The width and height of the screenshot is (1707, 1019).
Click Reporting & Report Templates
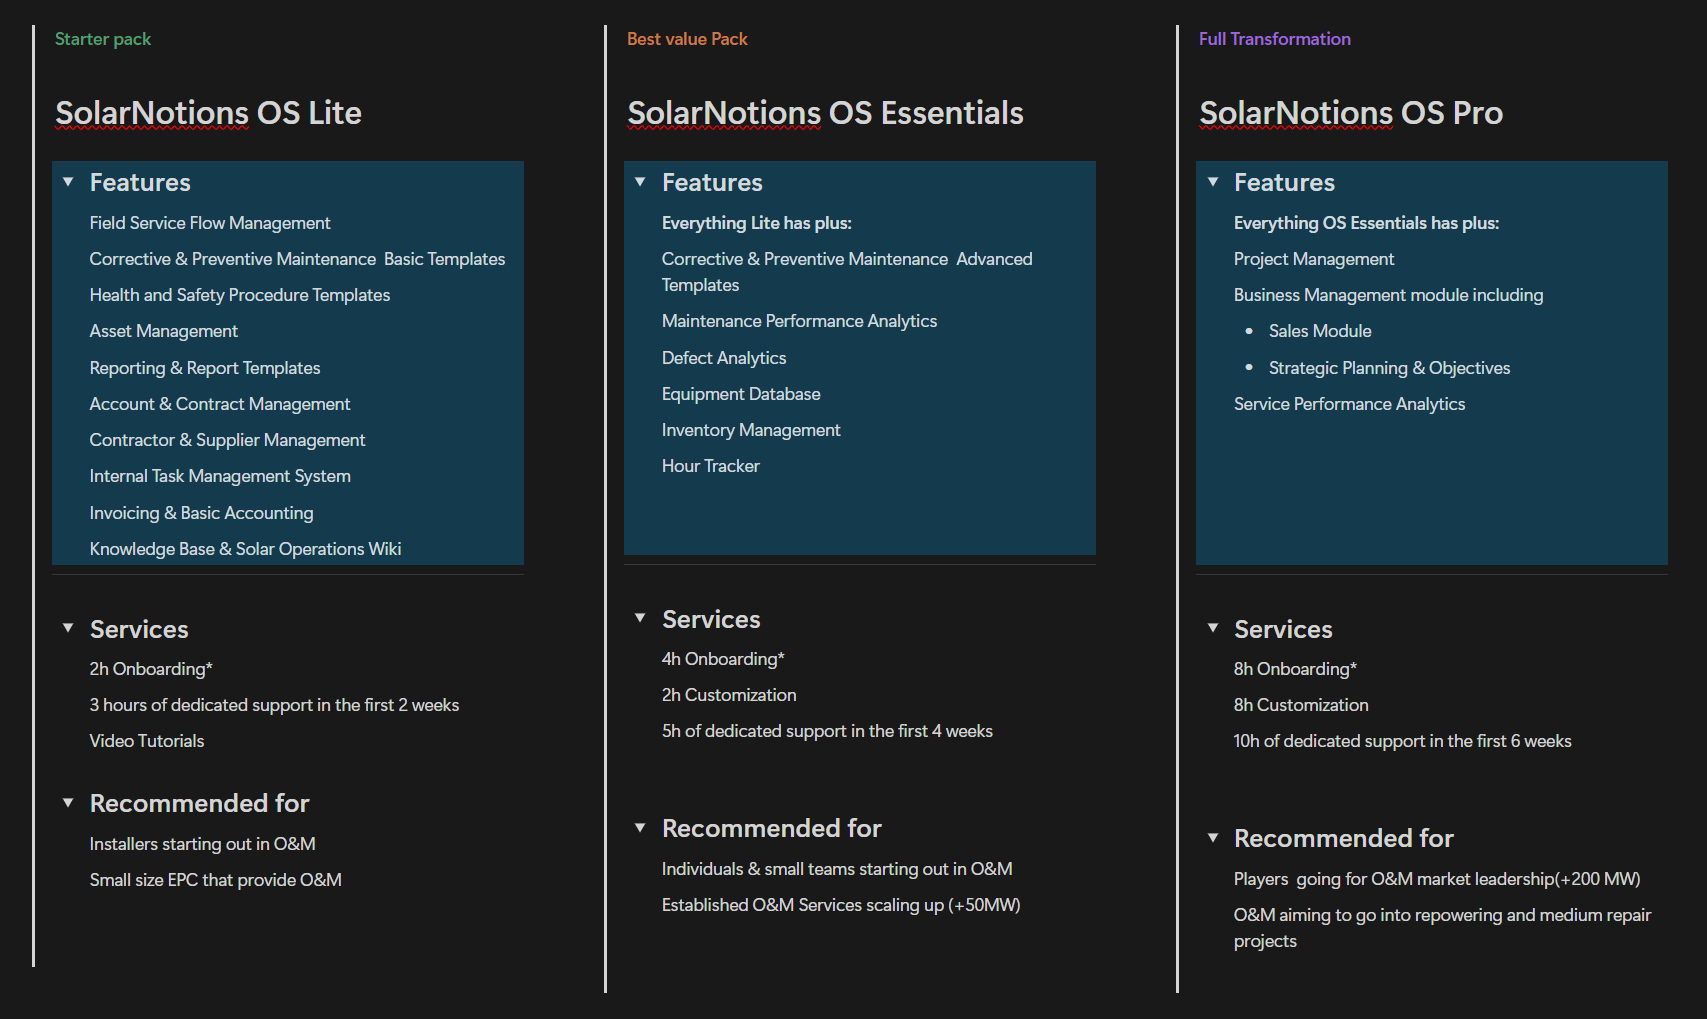coord(205,368)
